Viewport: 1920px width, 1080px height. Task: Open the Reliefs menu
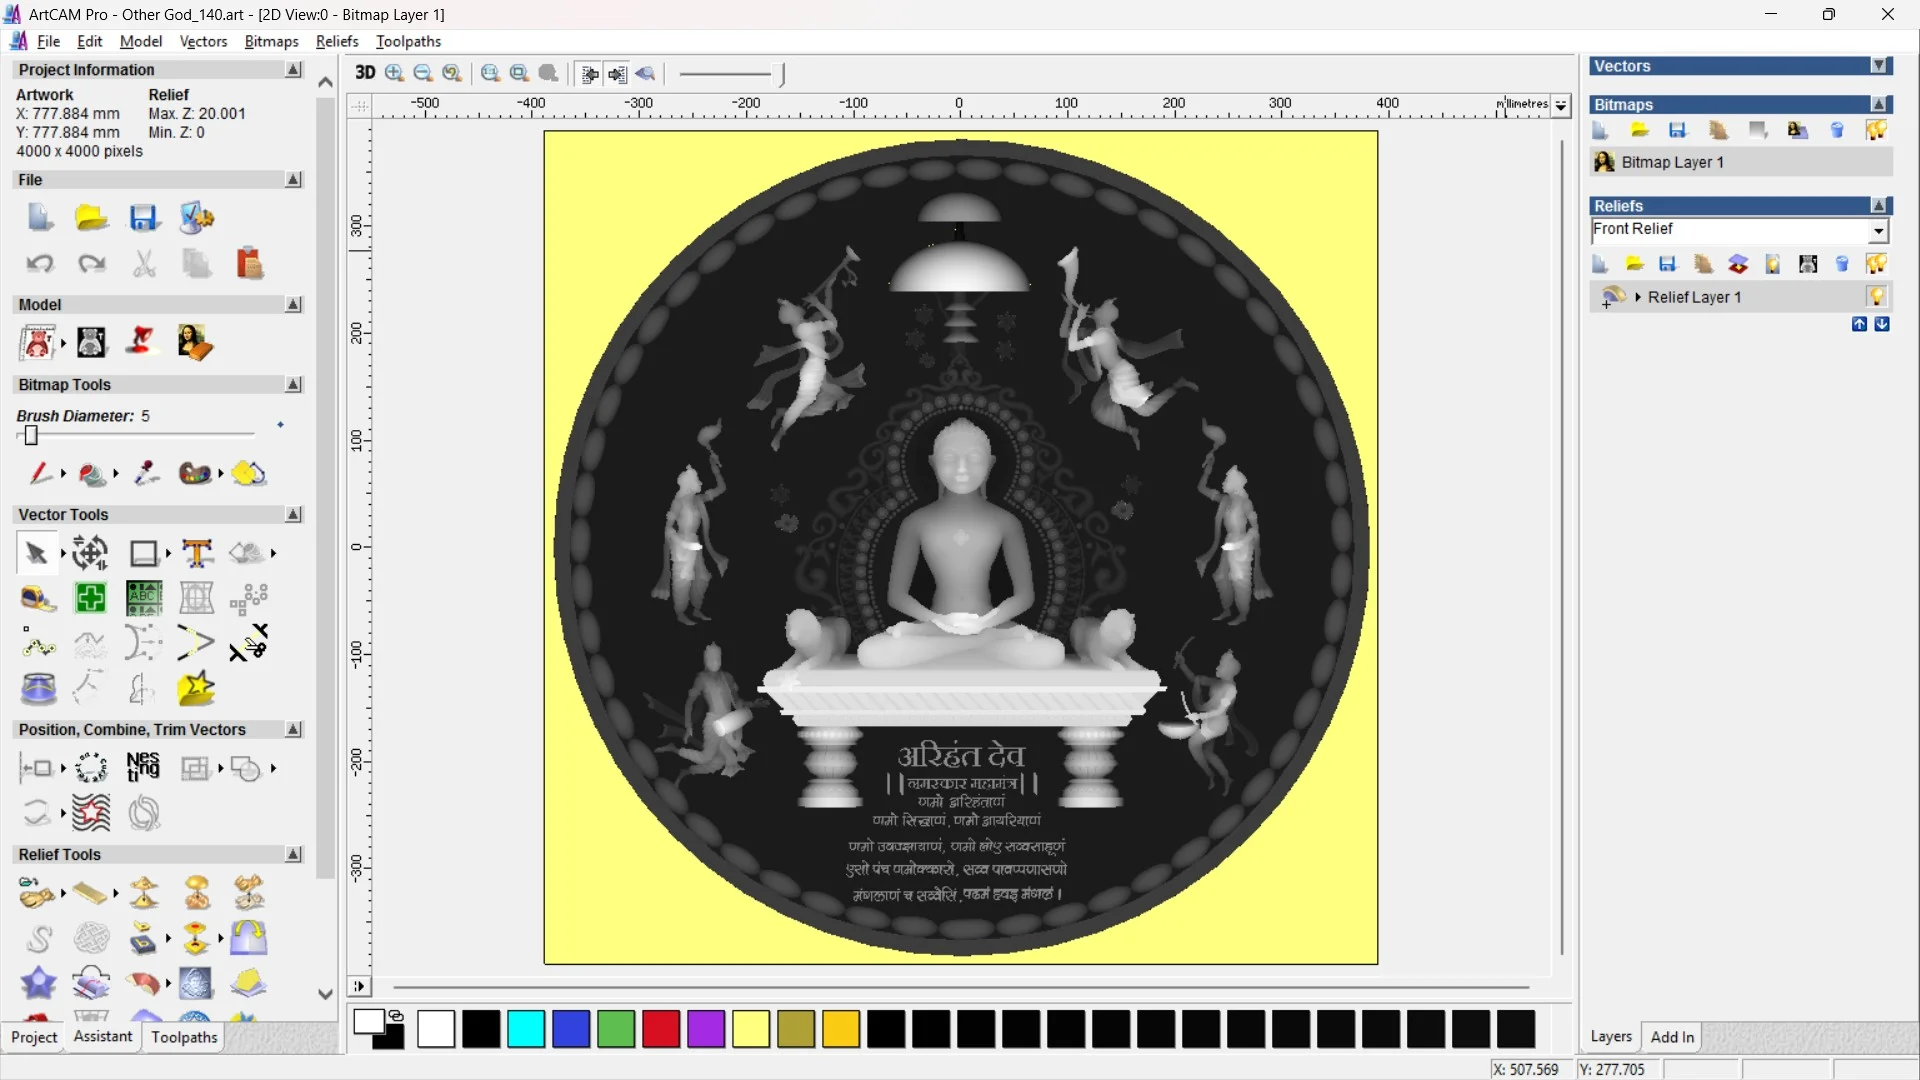click(336, 41)
